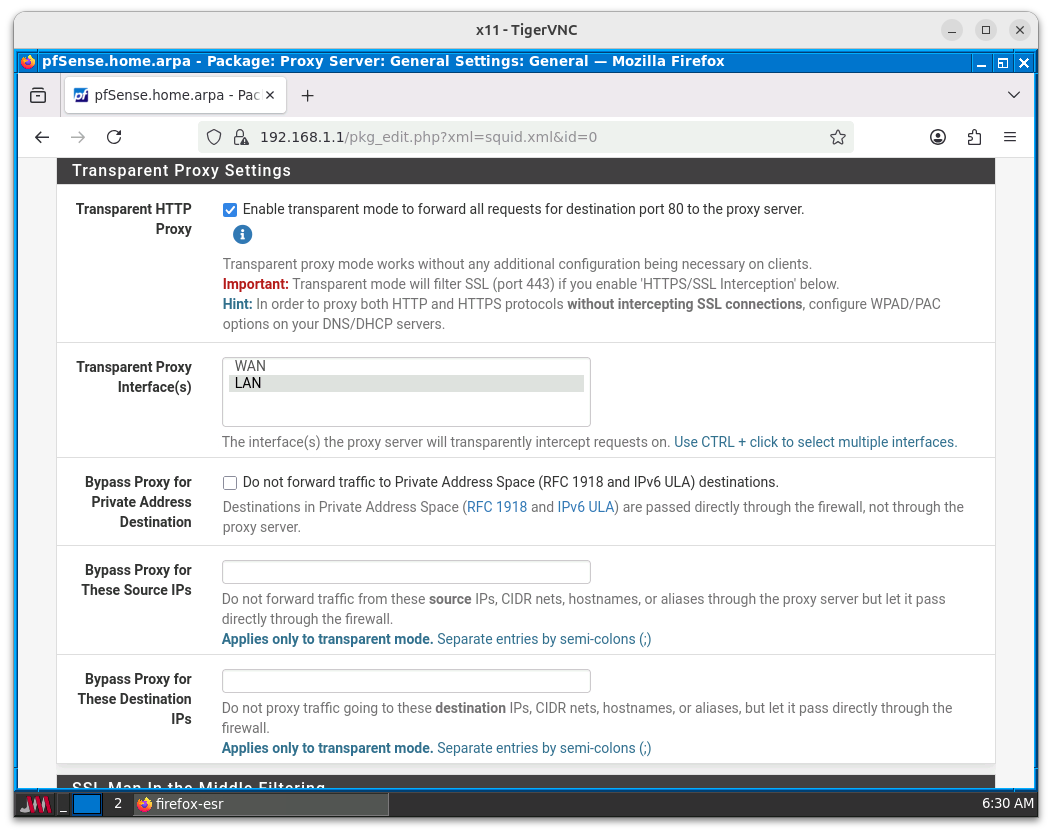Screen dimensions: 1052x834
Task: Open the RFC 1918 link
Action: (x=496, y=507)
